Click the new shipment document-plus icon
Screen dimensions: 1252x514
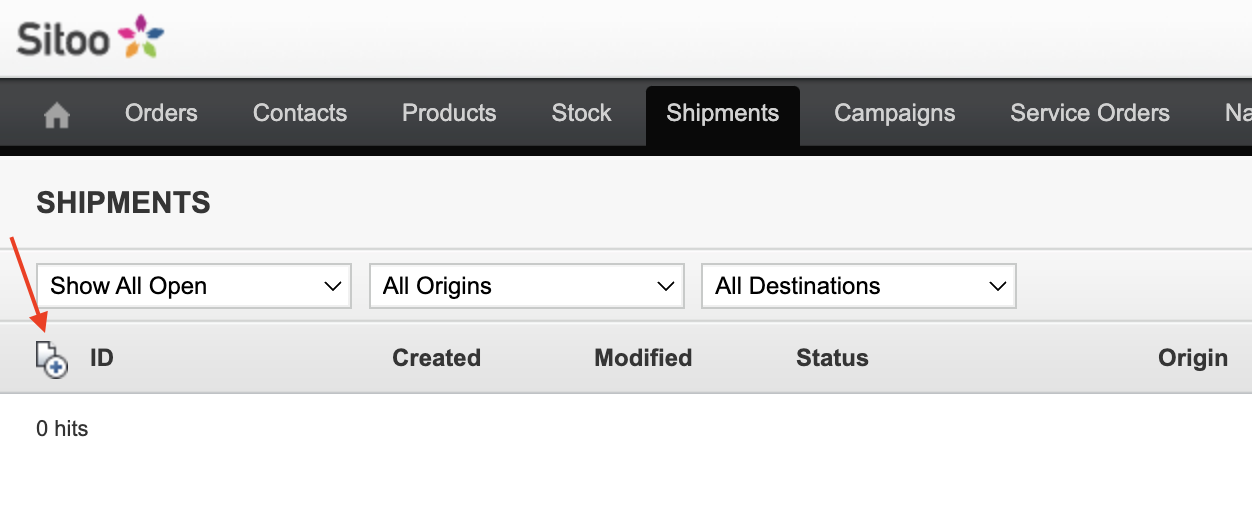pos(52,359)
